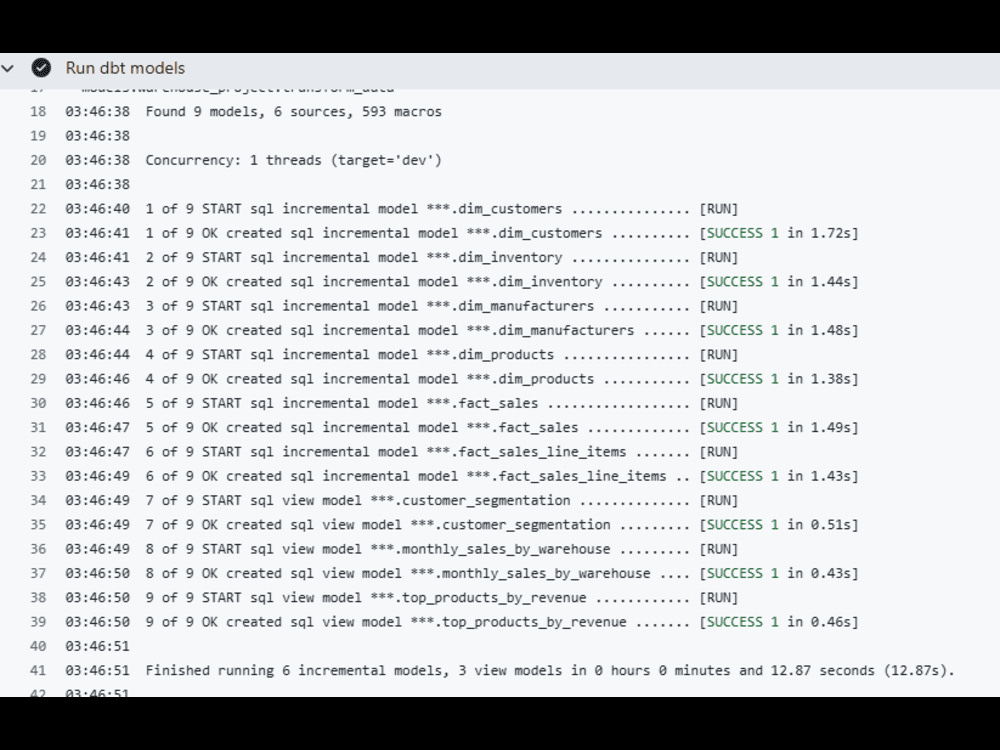
Task: Select the '8 of 9 START' monthly_sales_by_warehouse line
Action: (x=441, y=549)
